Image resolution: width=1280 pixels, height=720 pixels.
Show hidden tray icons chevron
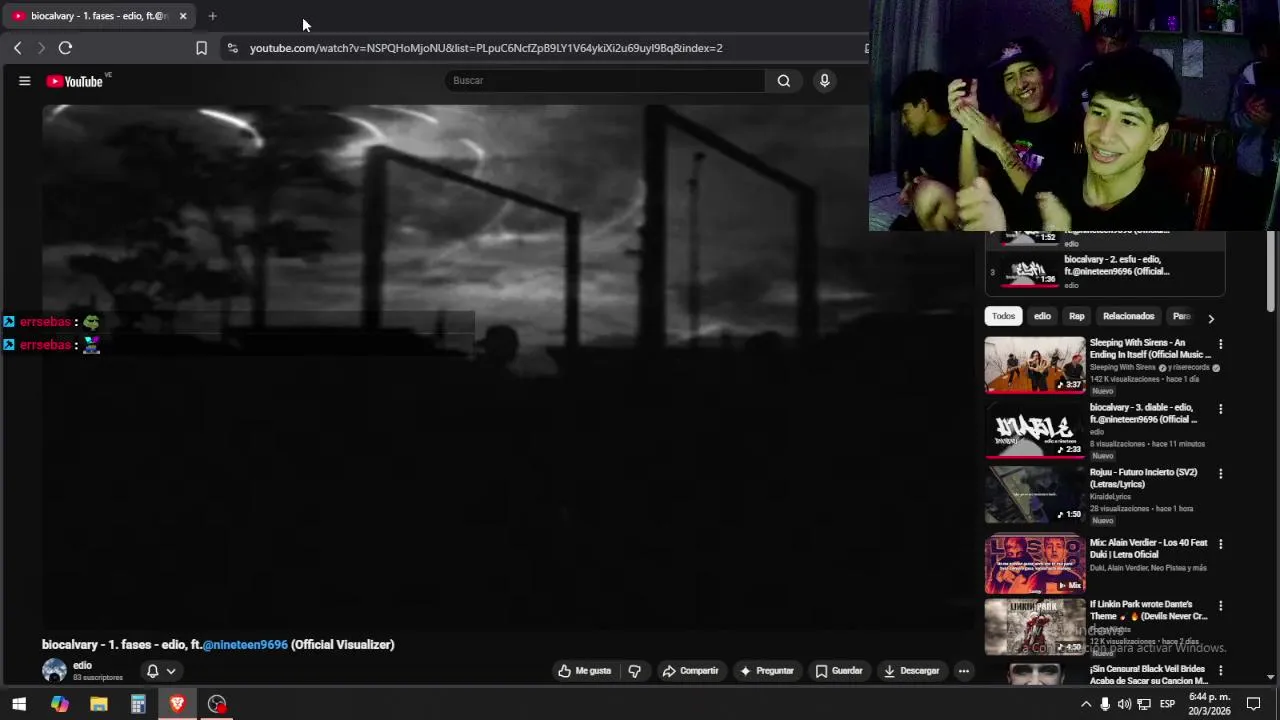[1086, 704]
